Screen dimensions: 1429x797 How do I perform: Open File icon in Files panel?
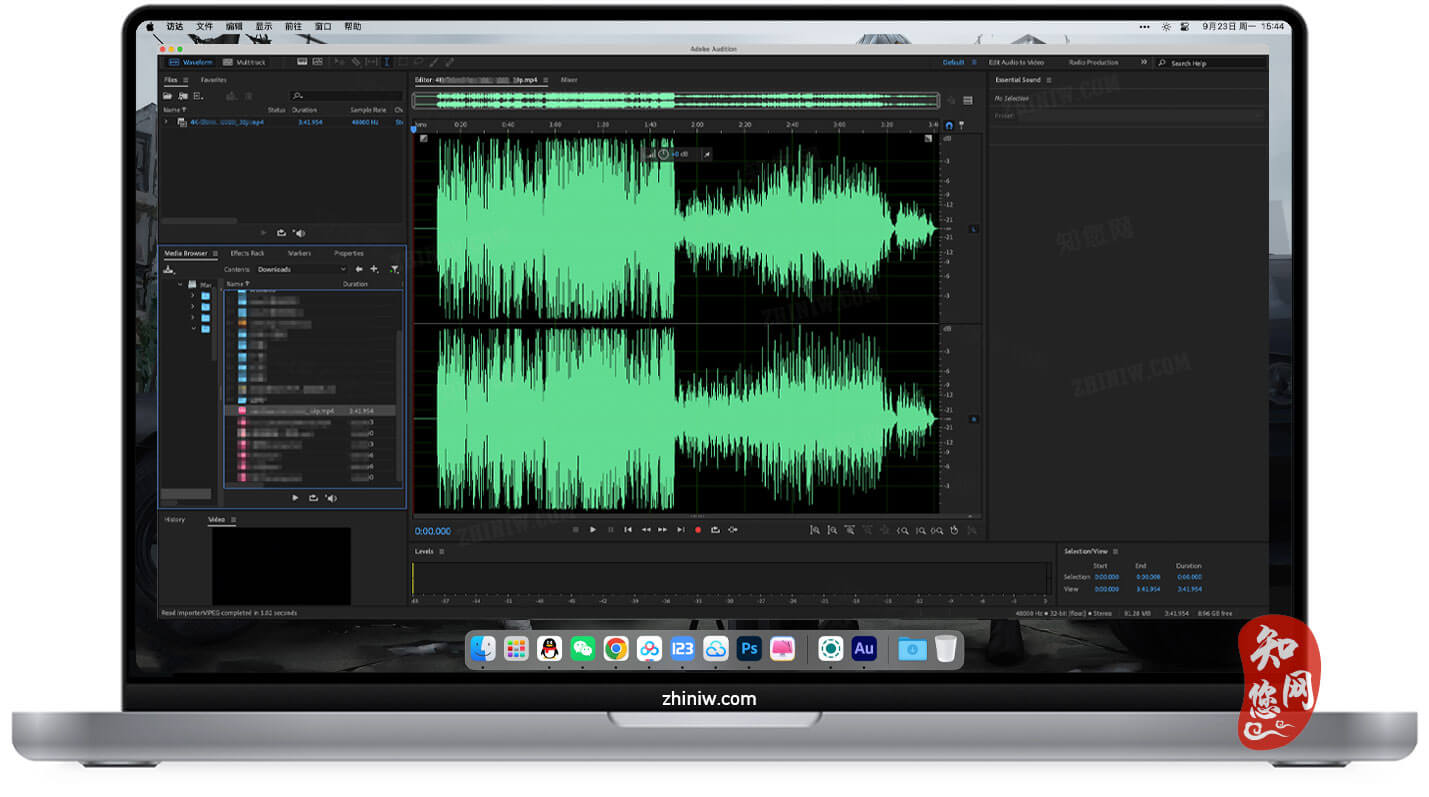(x=167, y=95)
